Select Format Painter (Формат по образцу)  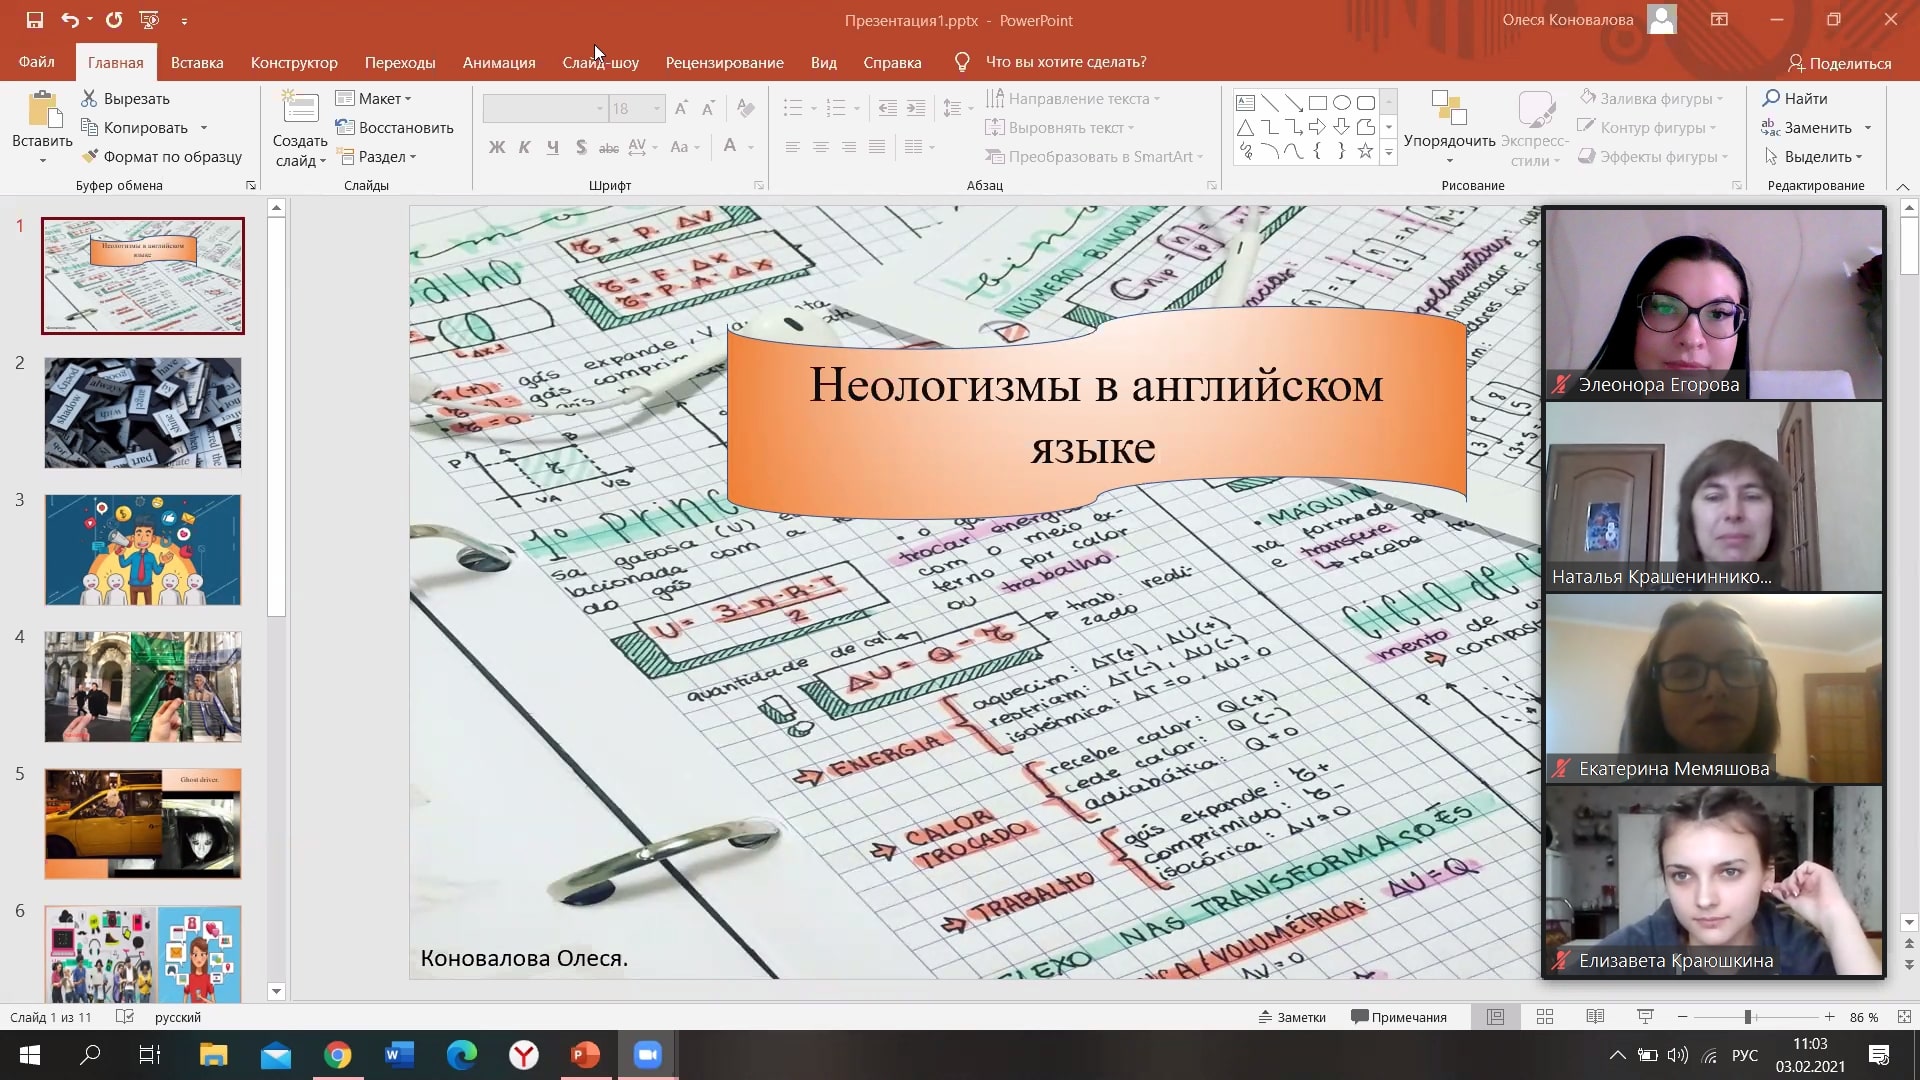point(162,156)
